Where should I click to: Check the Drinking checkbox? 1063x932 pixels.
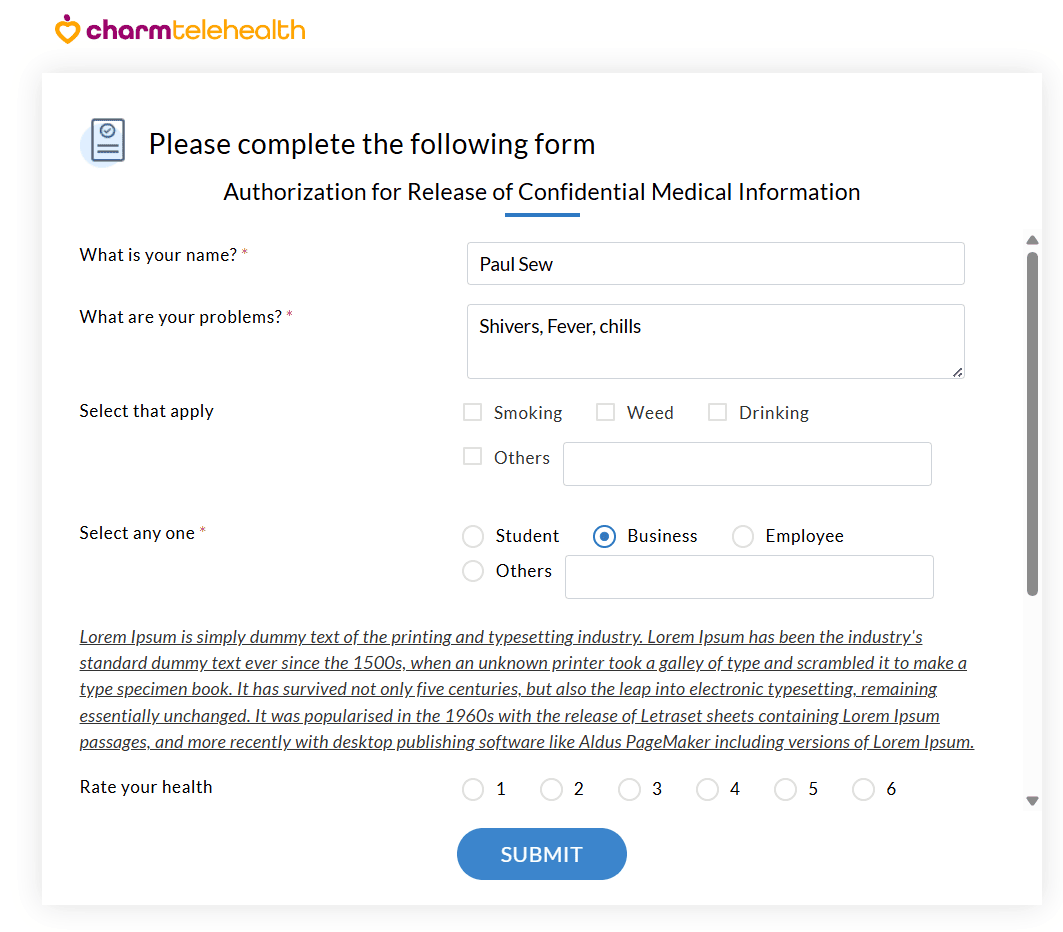coord(716,411)
